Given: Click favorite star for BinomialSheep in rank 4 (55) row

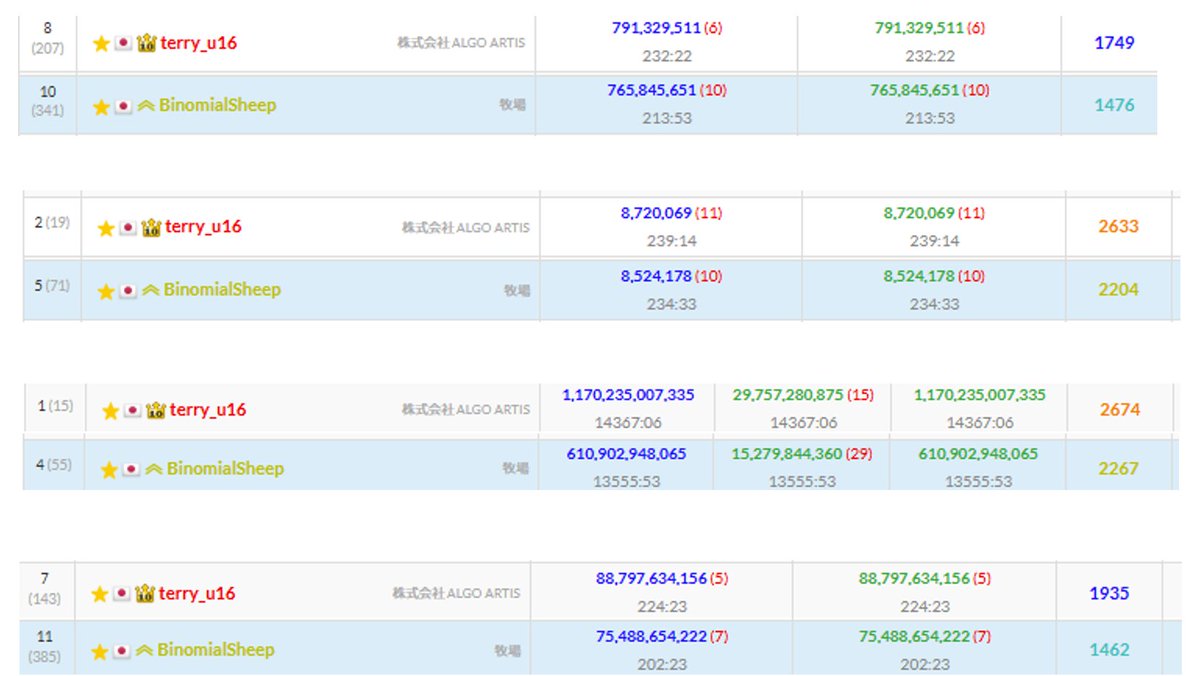Looking at the screenshot, I should coord(109,469).
